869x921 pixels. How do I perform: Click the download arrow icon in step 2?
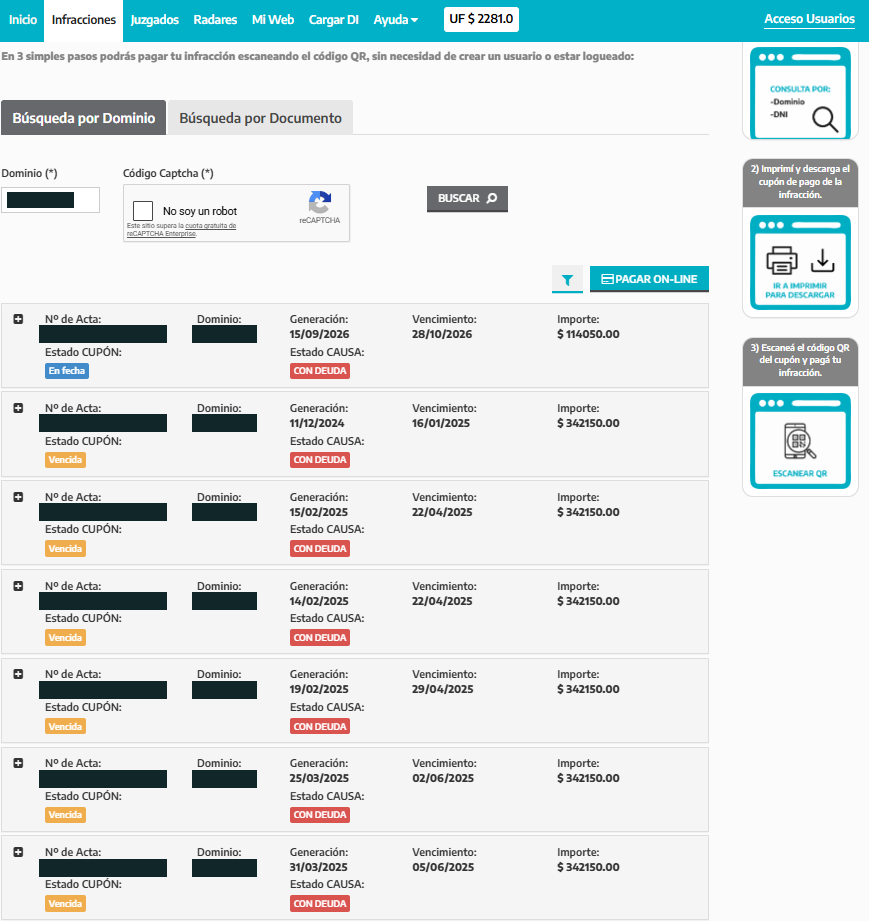[x=823, y=261]
